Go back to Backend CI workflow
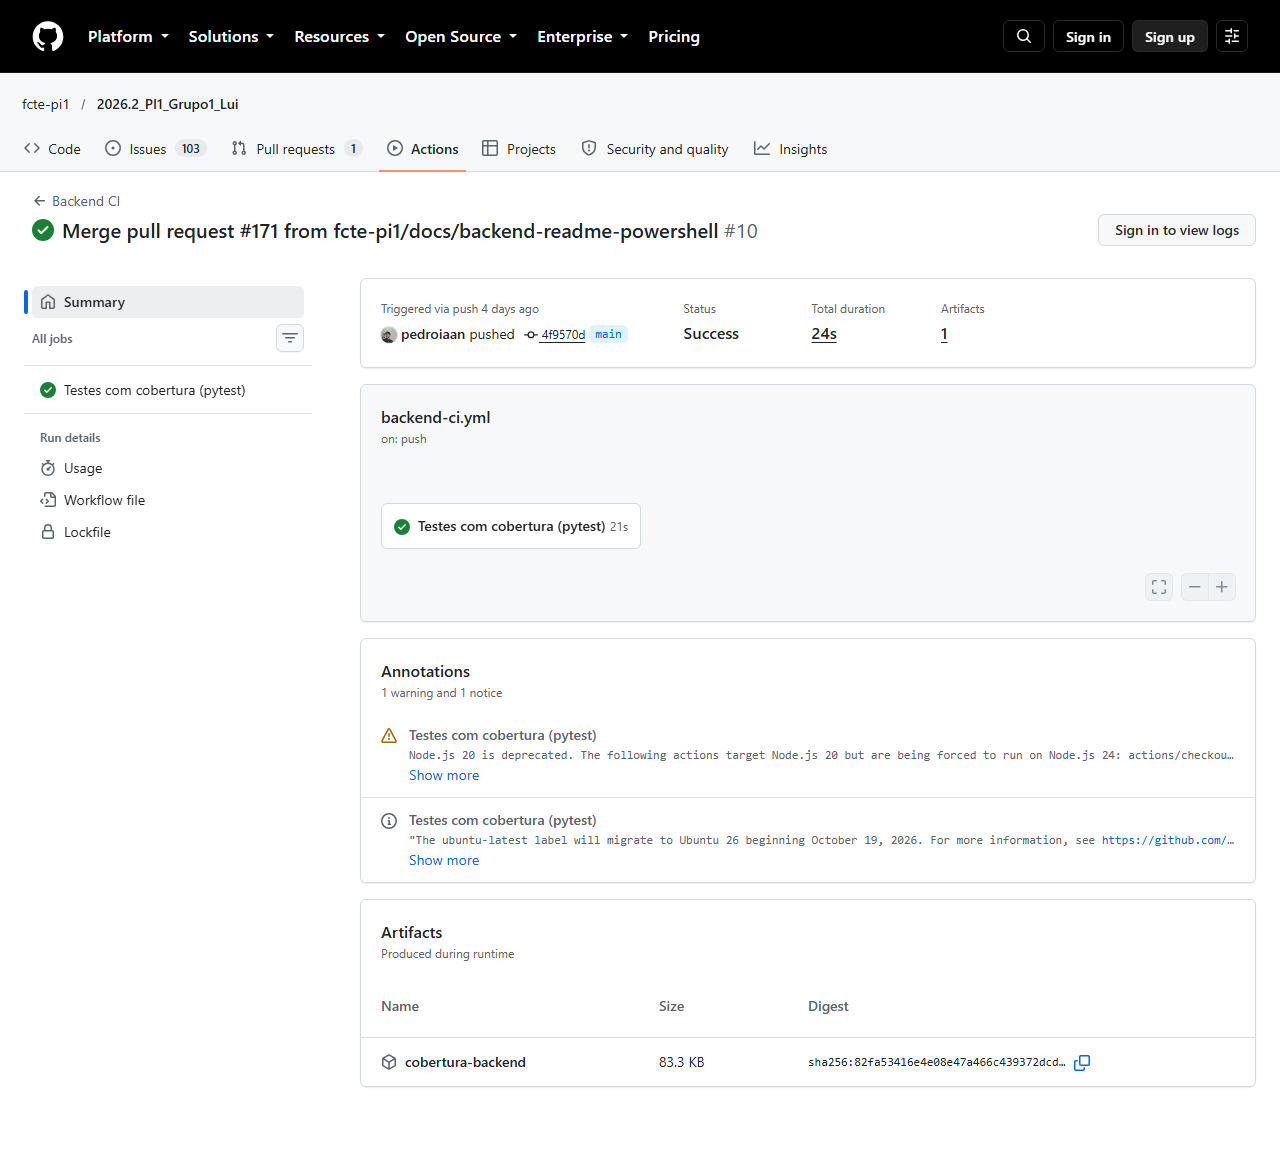Image resolution: width=1280 pixels, height=1151 pixels. (x=76, y=201)
